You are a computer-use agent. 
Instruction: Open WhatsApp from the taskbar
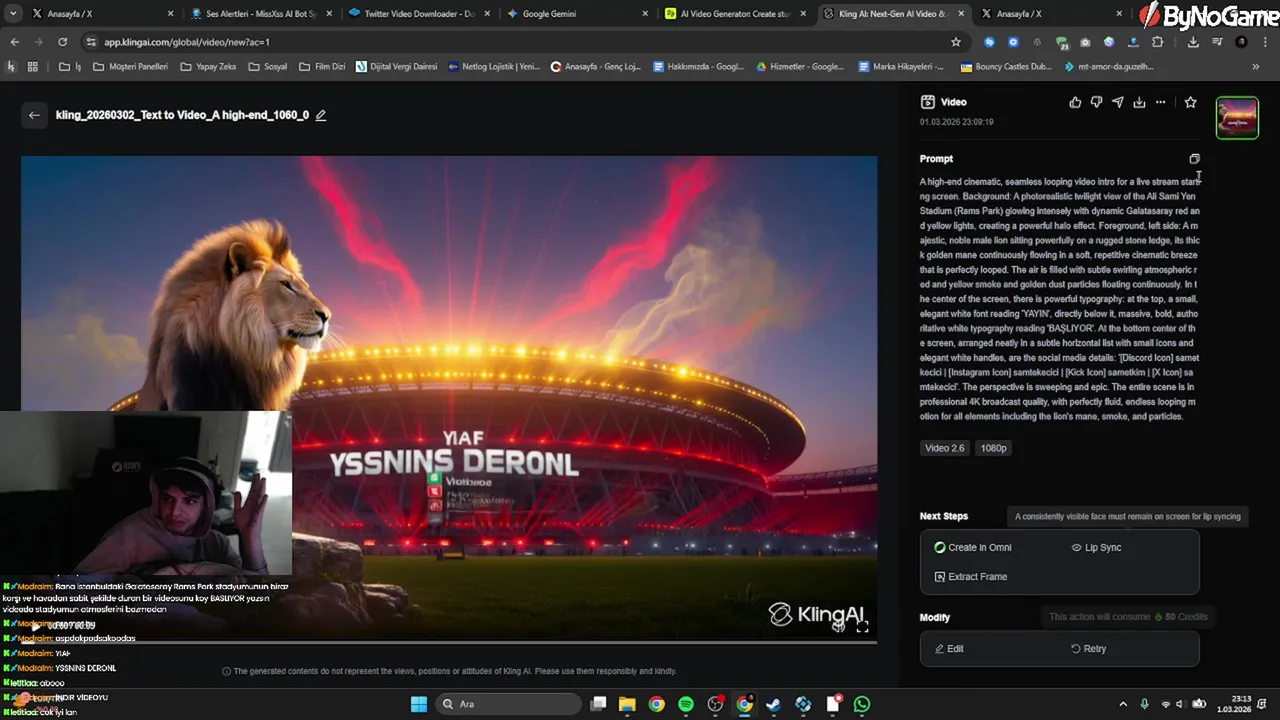[862, 704]
